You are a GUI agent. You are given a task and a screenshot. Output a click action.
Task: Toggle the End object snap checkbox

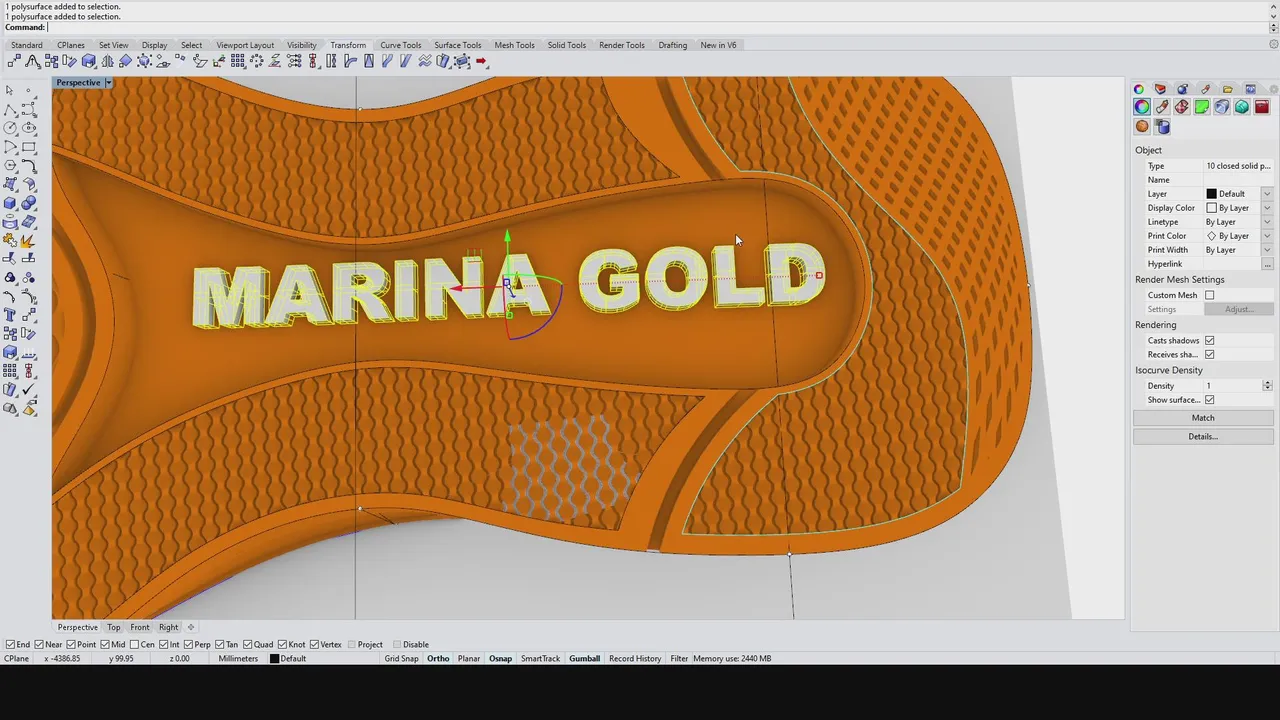10,644
